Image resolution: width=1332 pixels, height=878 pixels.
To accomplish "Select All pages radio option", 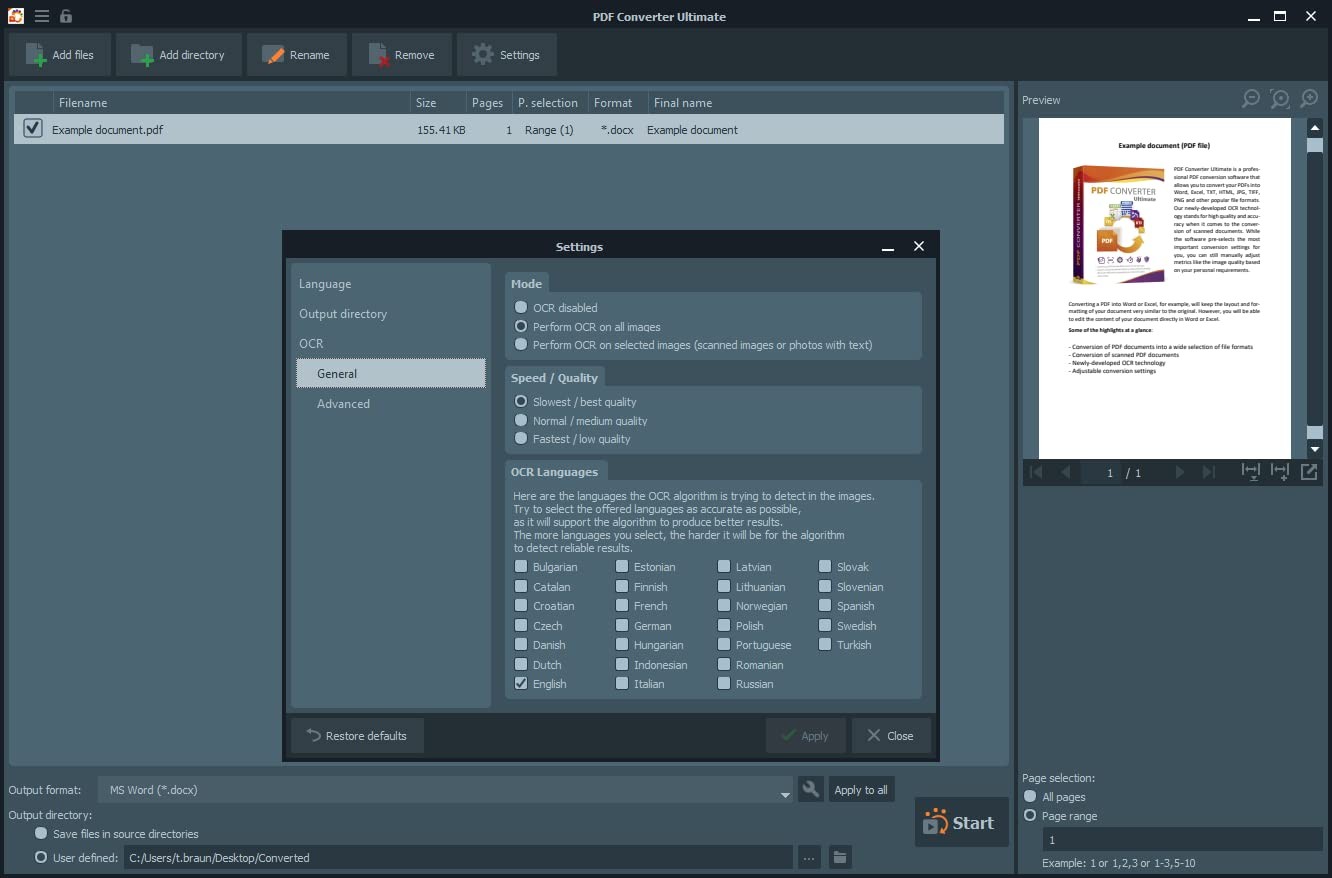I will point(1030,796).
